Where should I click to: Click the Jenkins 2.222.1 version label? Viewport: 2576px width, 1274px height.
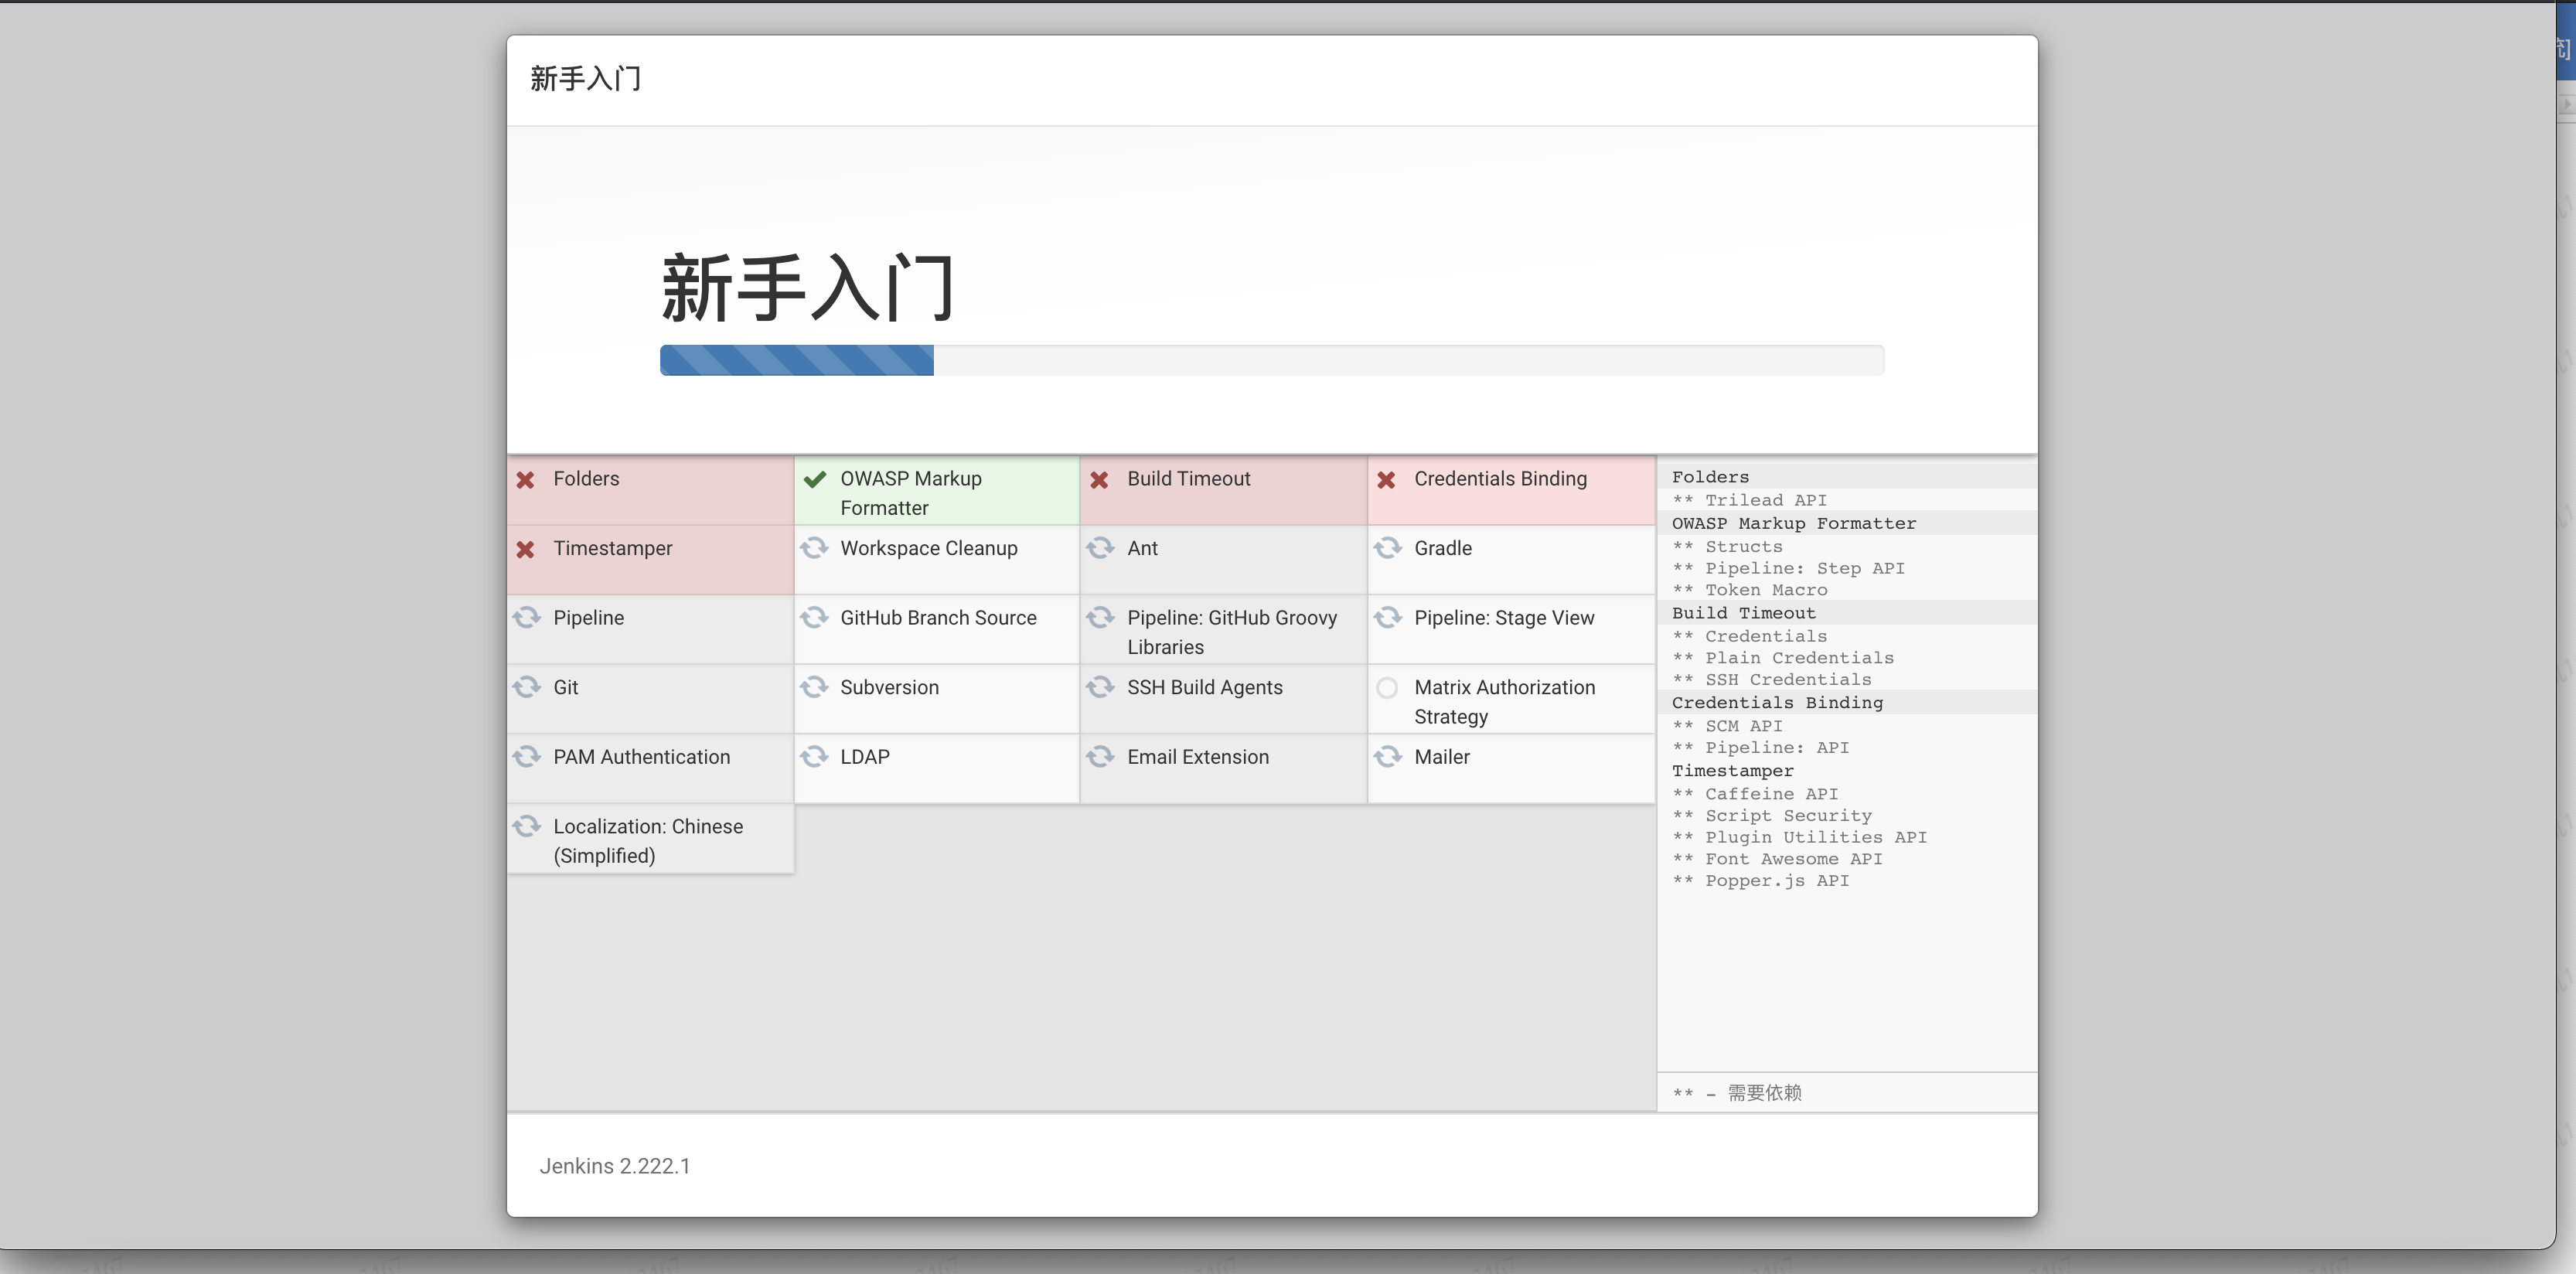615,1166
